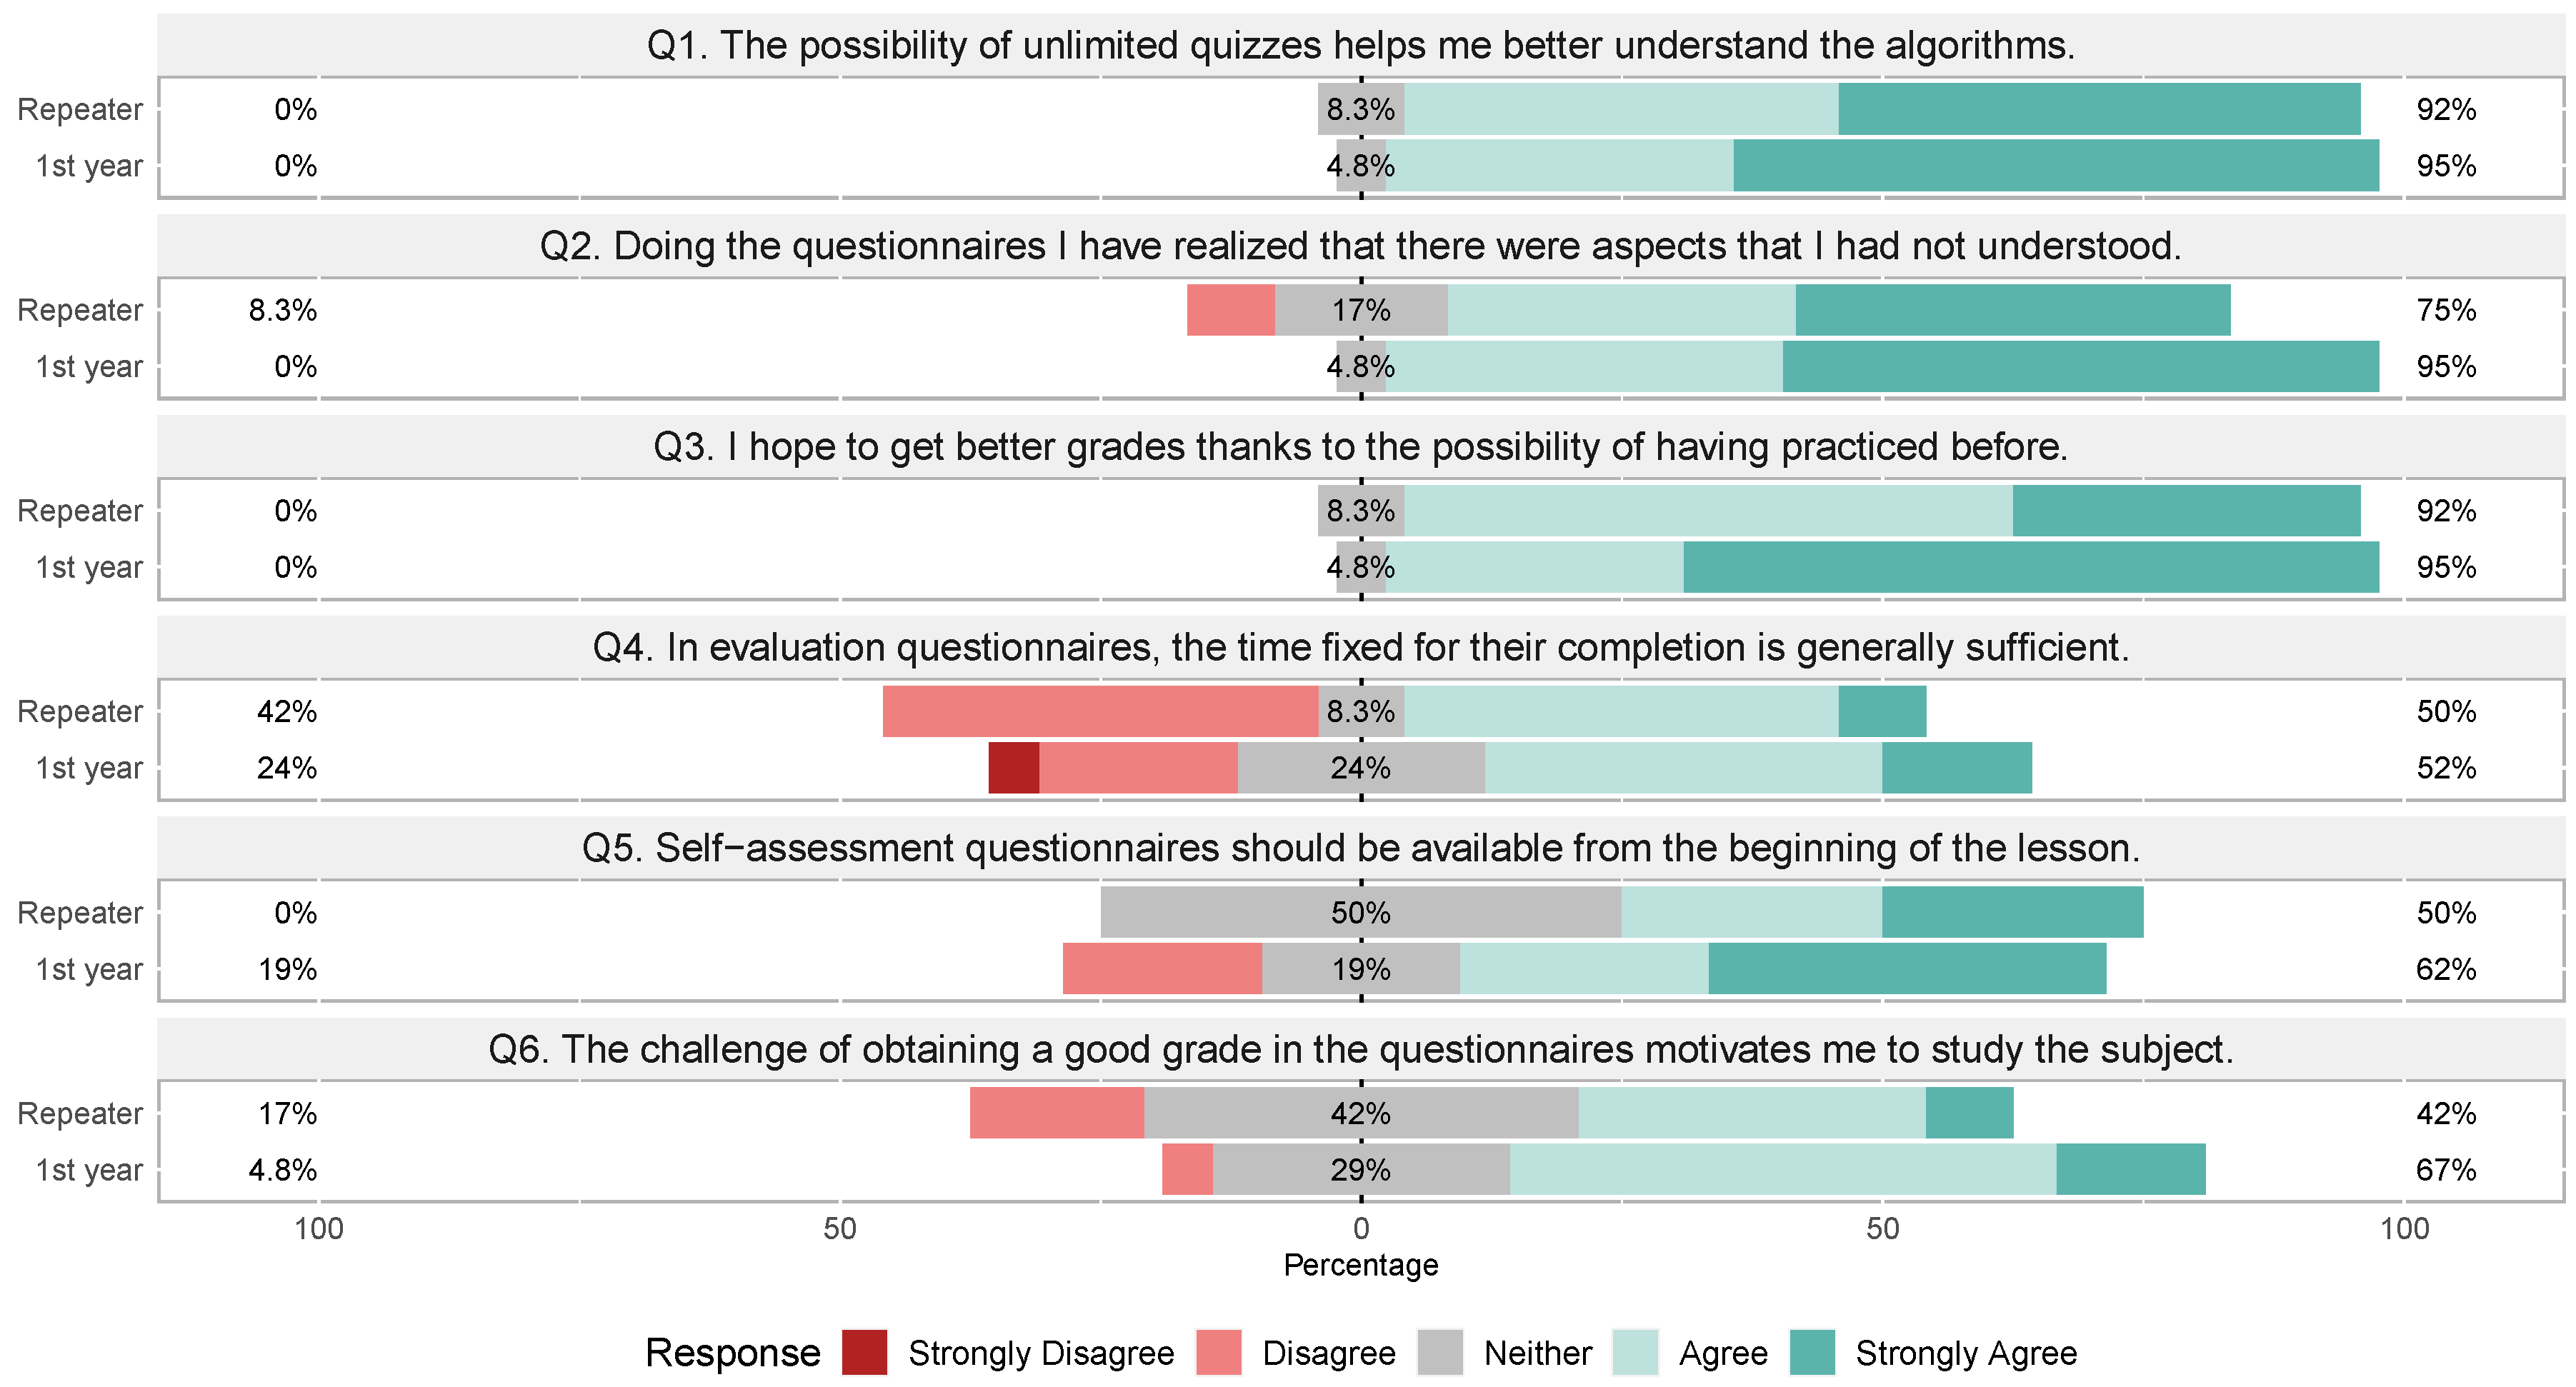Click the Response legend title
The width and height of the screenshot is (2576, 1387).
[732, 1352]
